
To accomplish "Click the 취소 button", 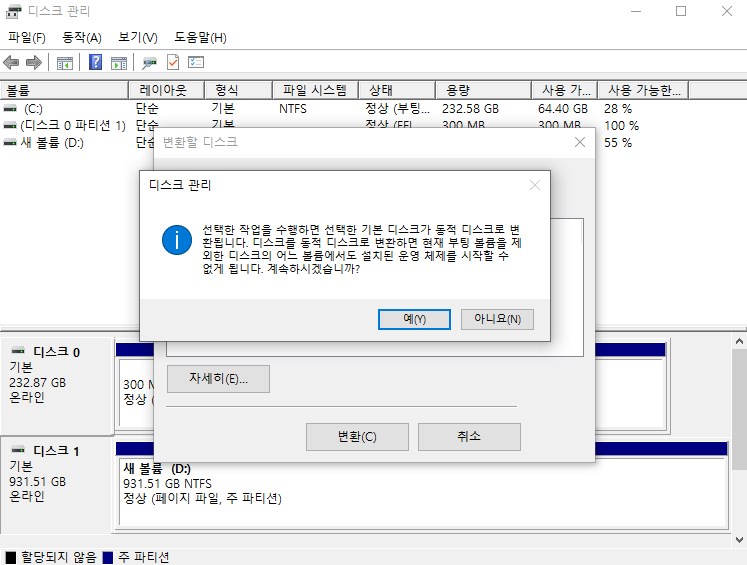I will click(469, 436).
